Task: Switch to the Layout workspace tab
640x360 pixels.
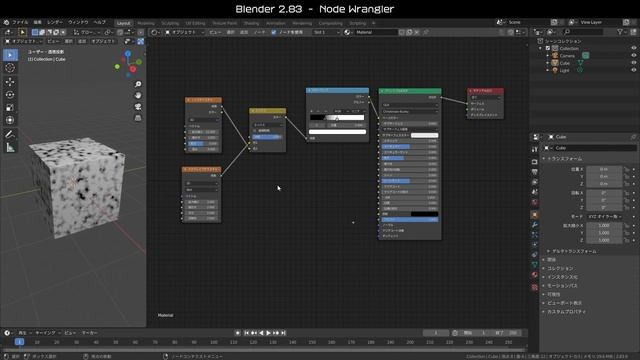Action: (x=123, y=23)
